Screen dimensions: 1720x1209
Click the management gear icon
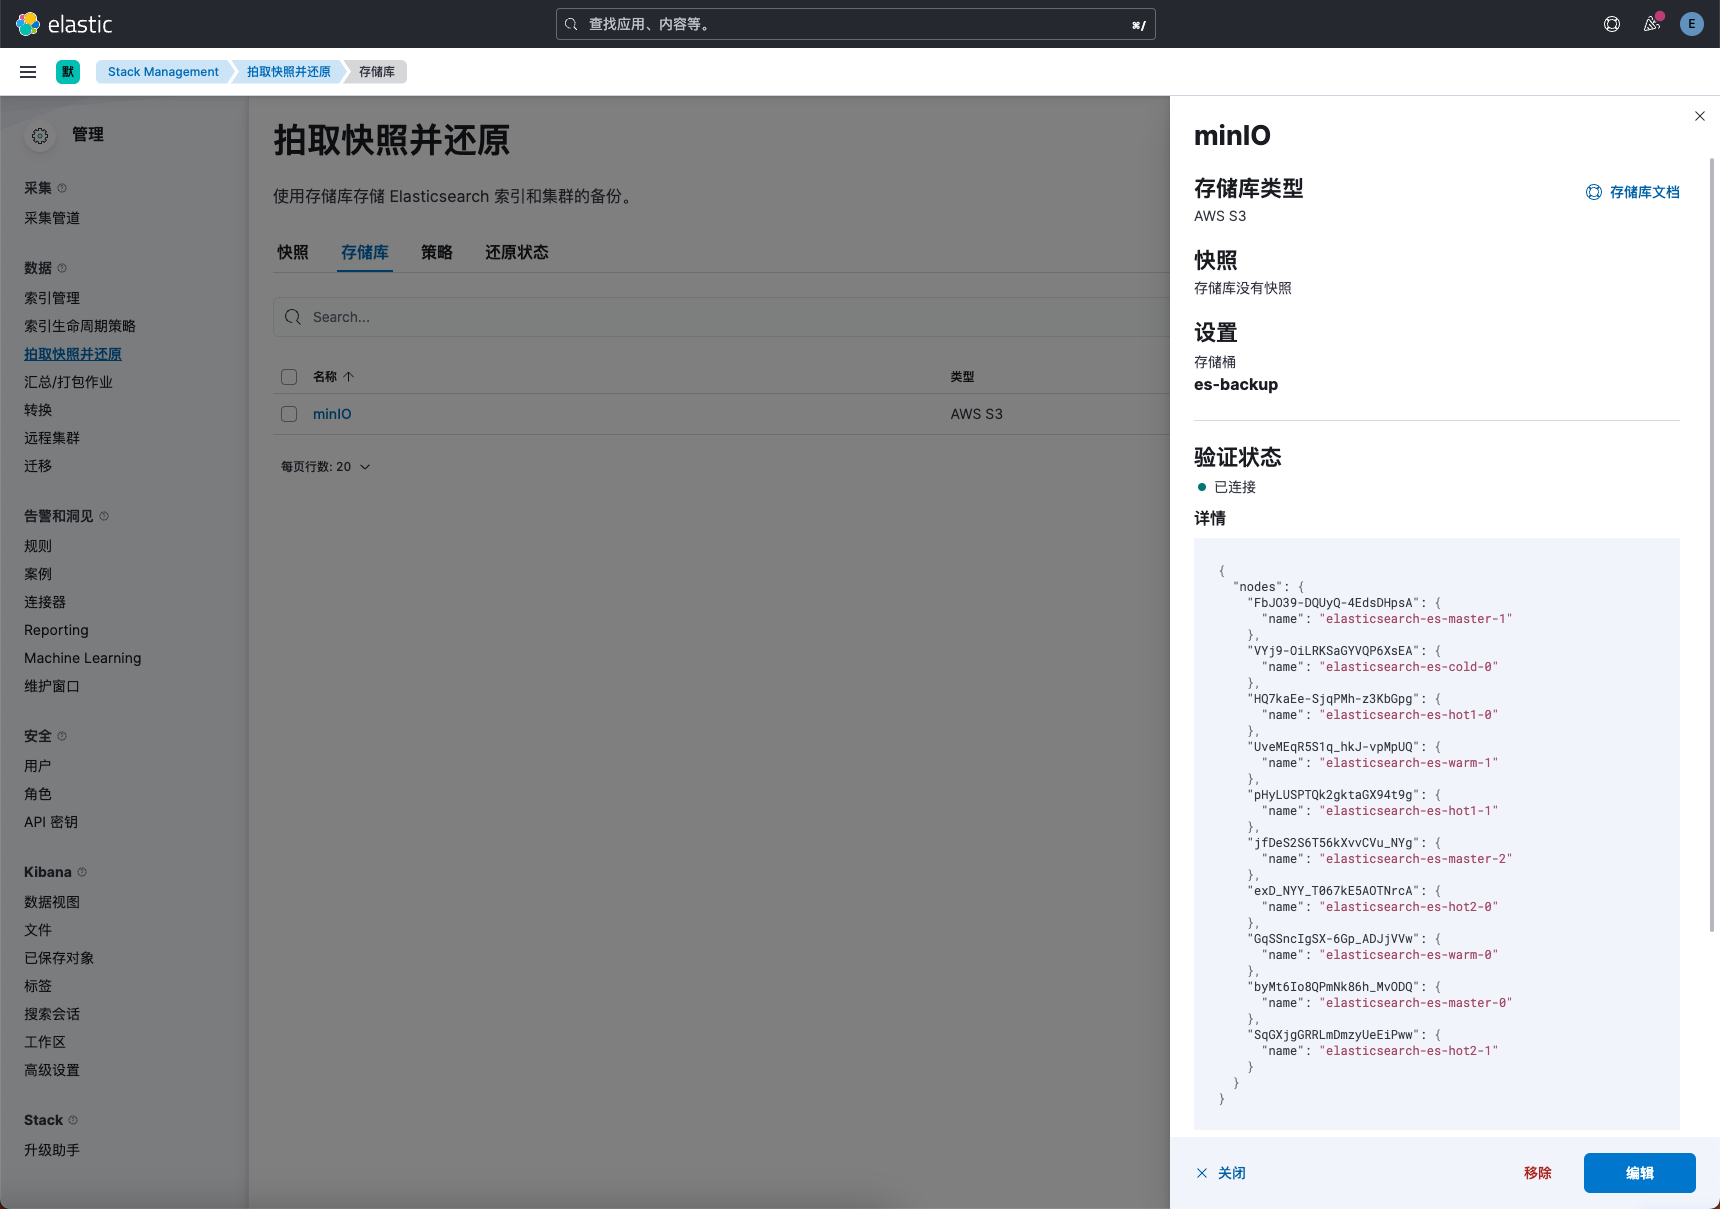tap(40, 136)
